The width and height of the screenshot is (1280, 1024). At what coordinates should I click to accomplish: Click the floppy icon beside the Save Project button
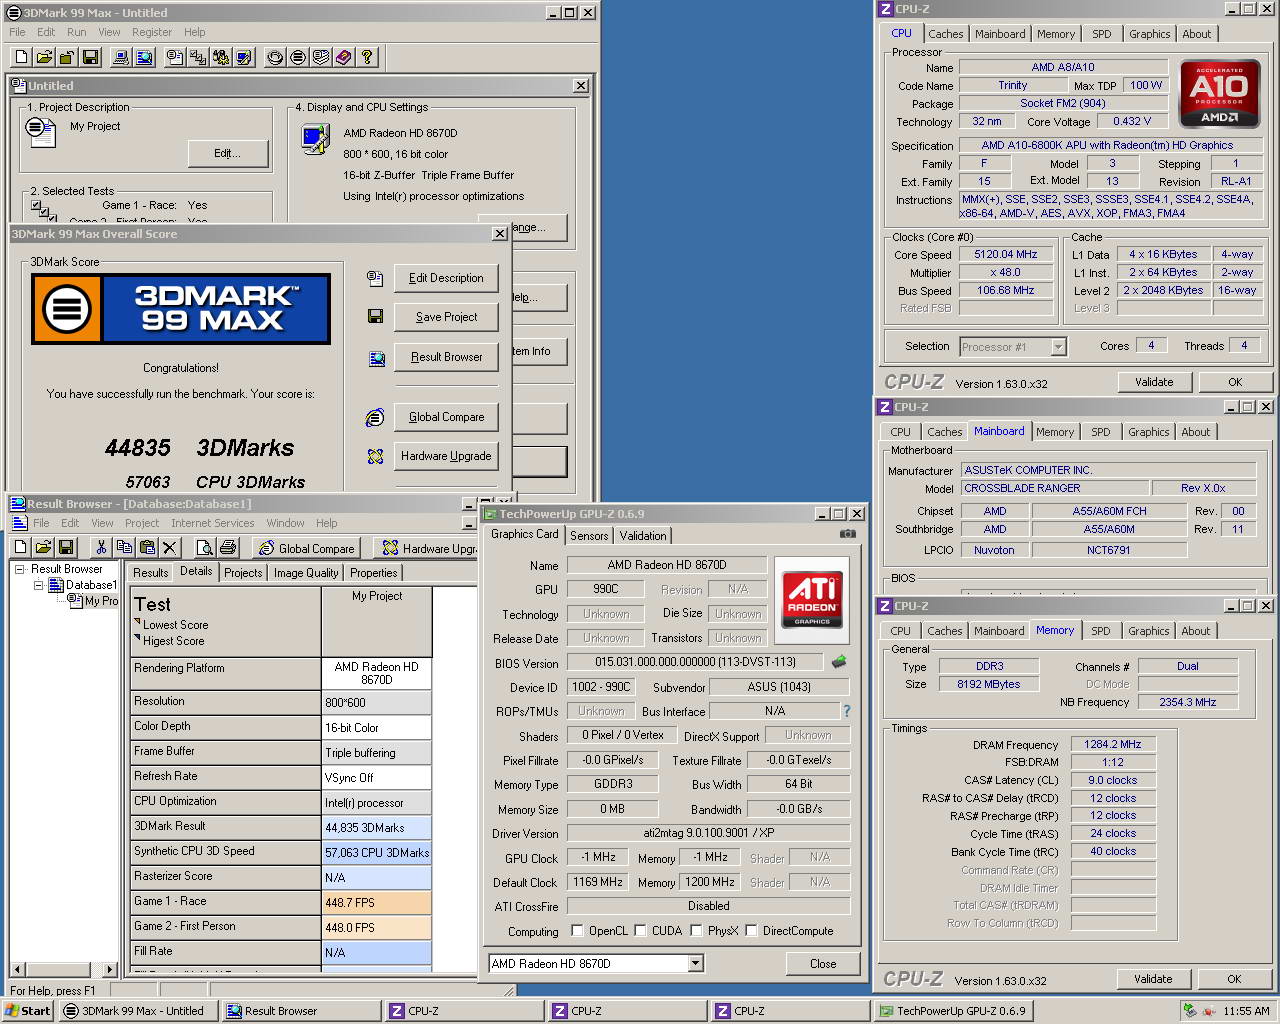click(x=375, y=317)
